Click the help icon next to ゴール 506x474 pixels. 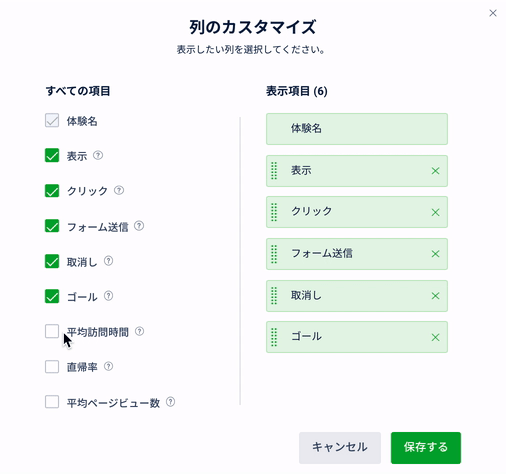click(108, 296)
